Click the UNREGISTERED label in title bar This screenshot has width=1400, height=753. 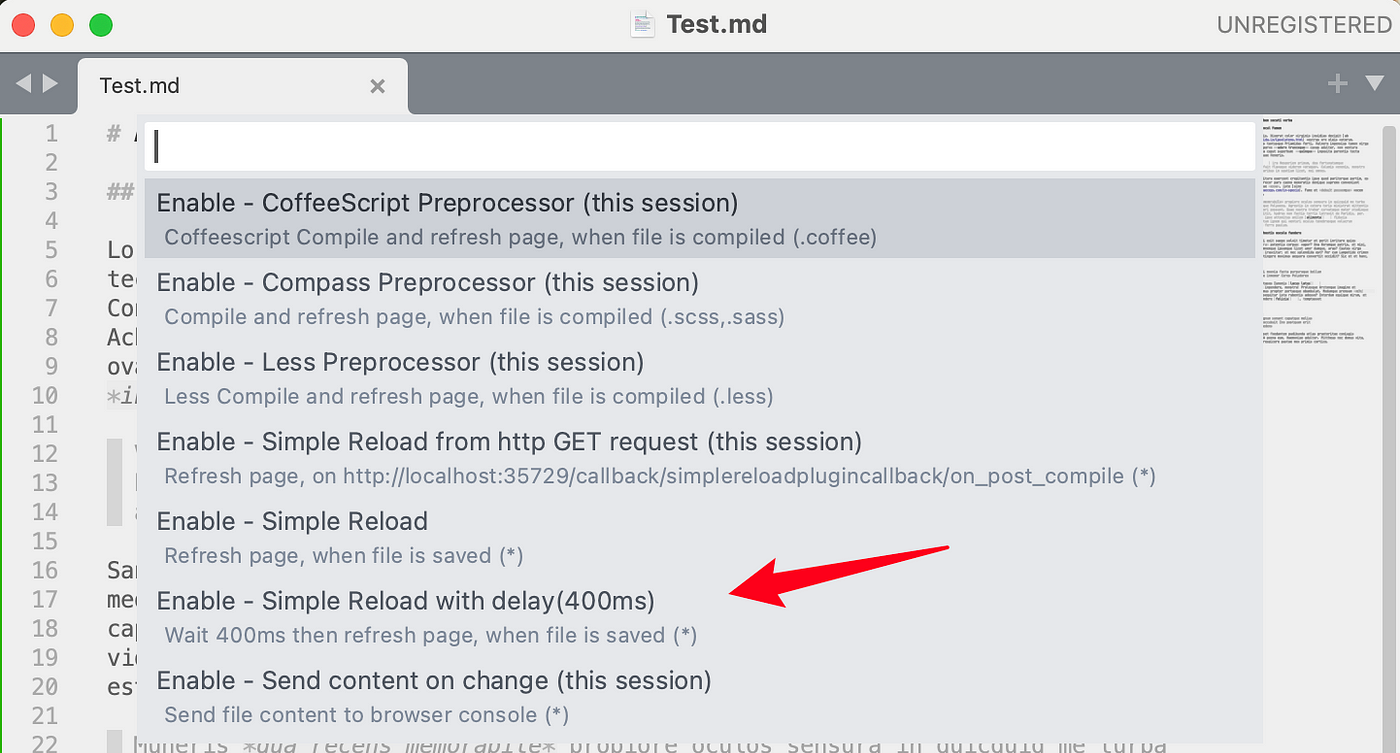click(1303, 25)
